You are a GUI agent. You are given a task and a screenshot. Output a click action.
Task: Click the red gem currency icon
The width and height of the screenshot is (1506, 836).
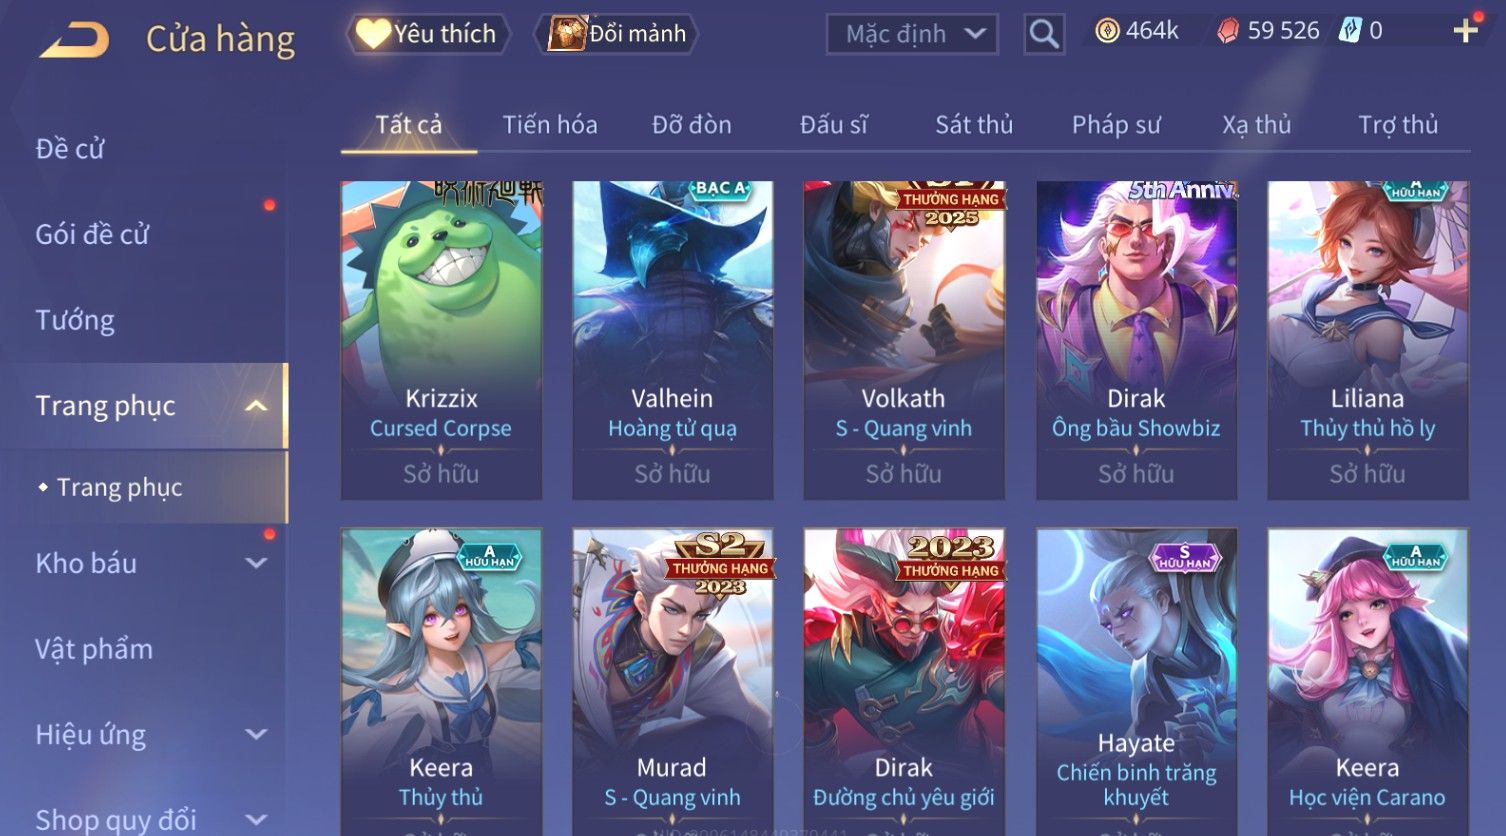pos(1227,32)
